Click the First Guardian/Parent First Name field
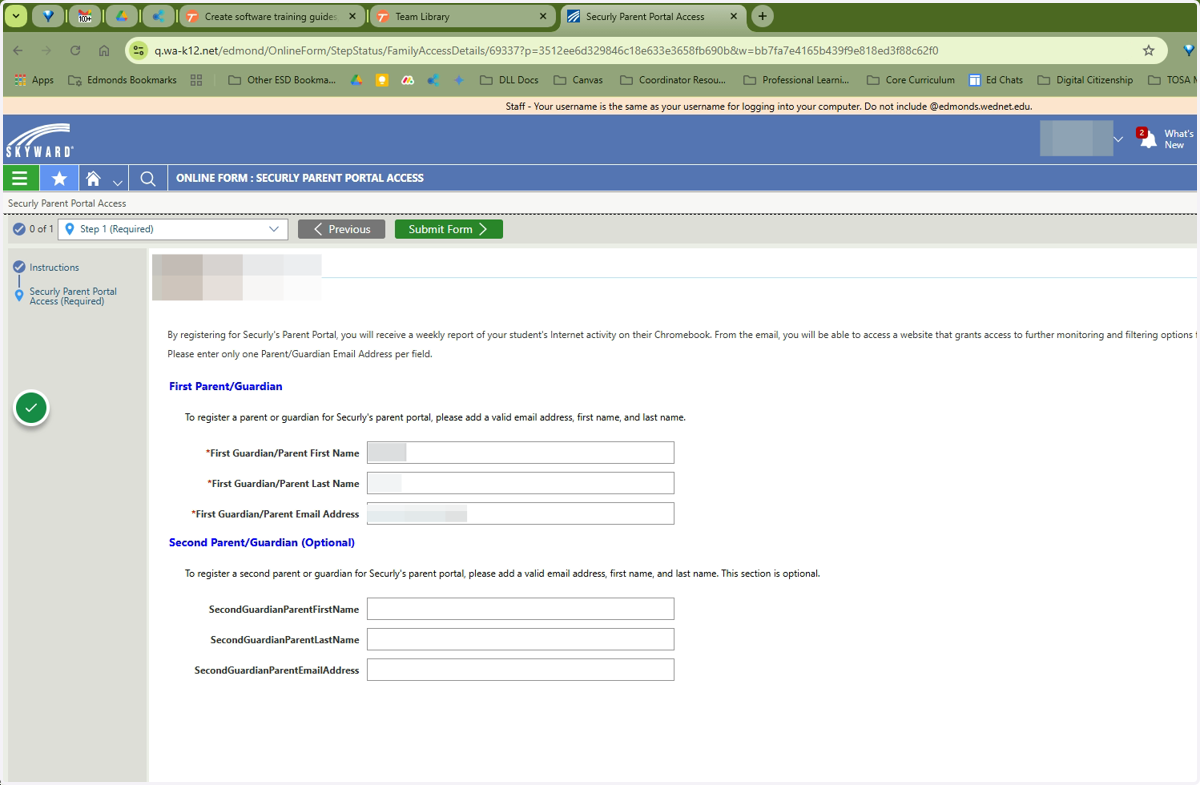 [x=520, y=453]
